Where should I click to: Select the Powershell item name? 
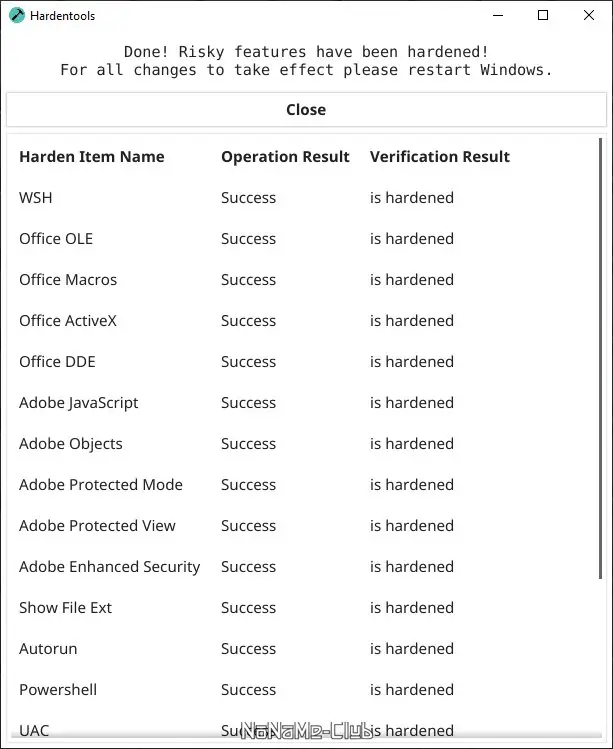[x=57, y=690]
